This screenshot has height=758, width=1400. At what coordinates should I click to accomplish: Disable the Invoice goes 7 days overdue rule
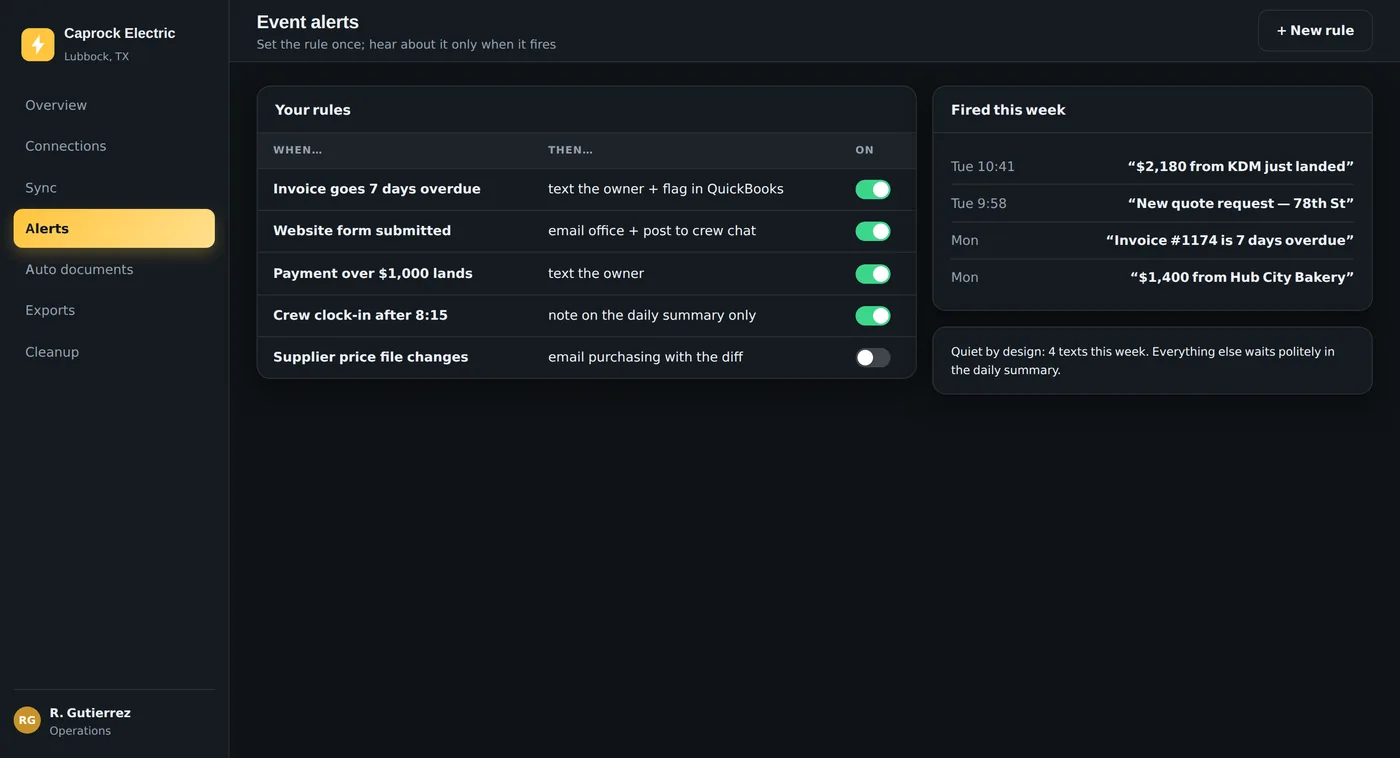point(873,189)
